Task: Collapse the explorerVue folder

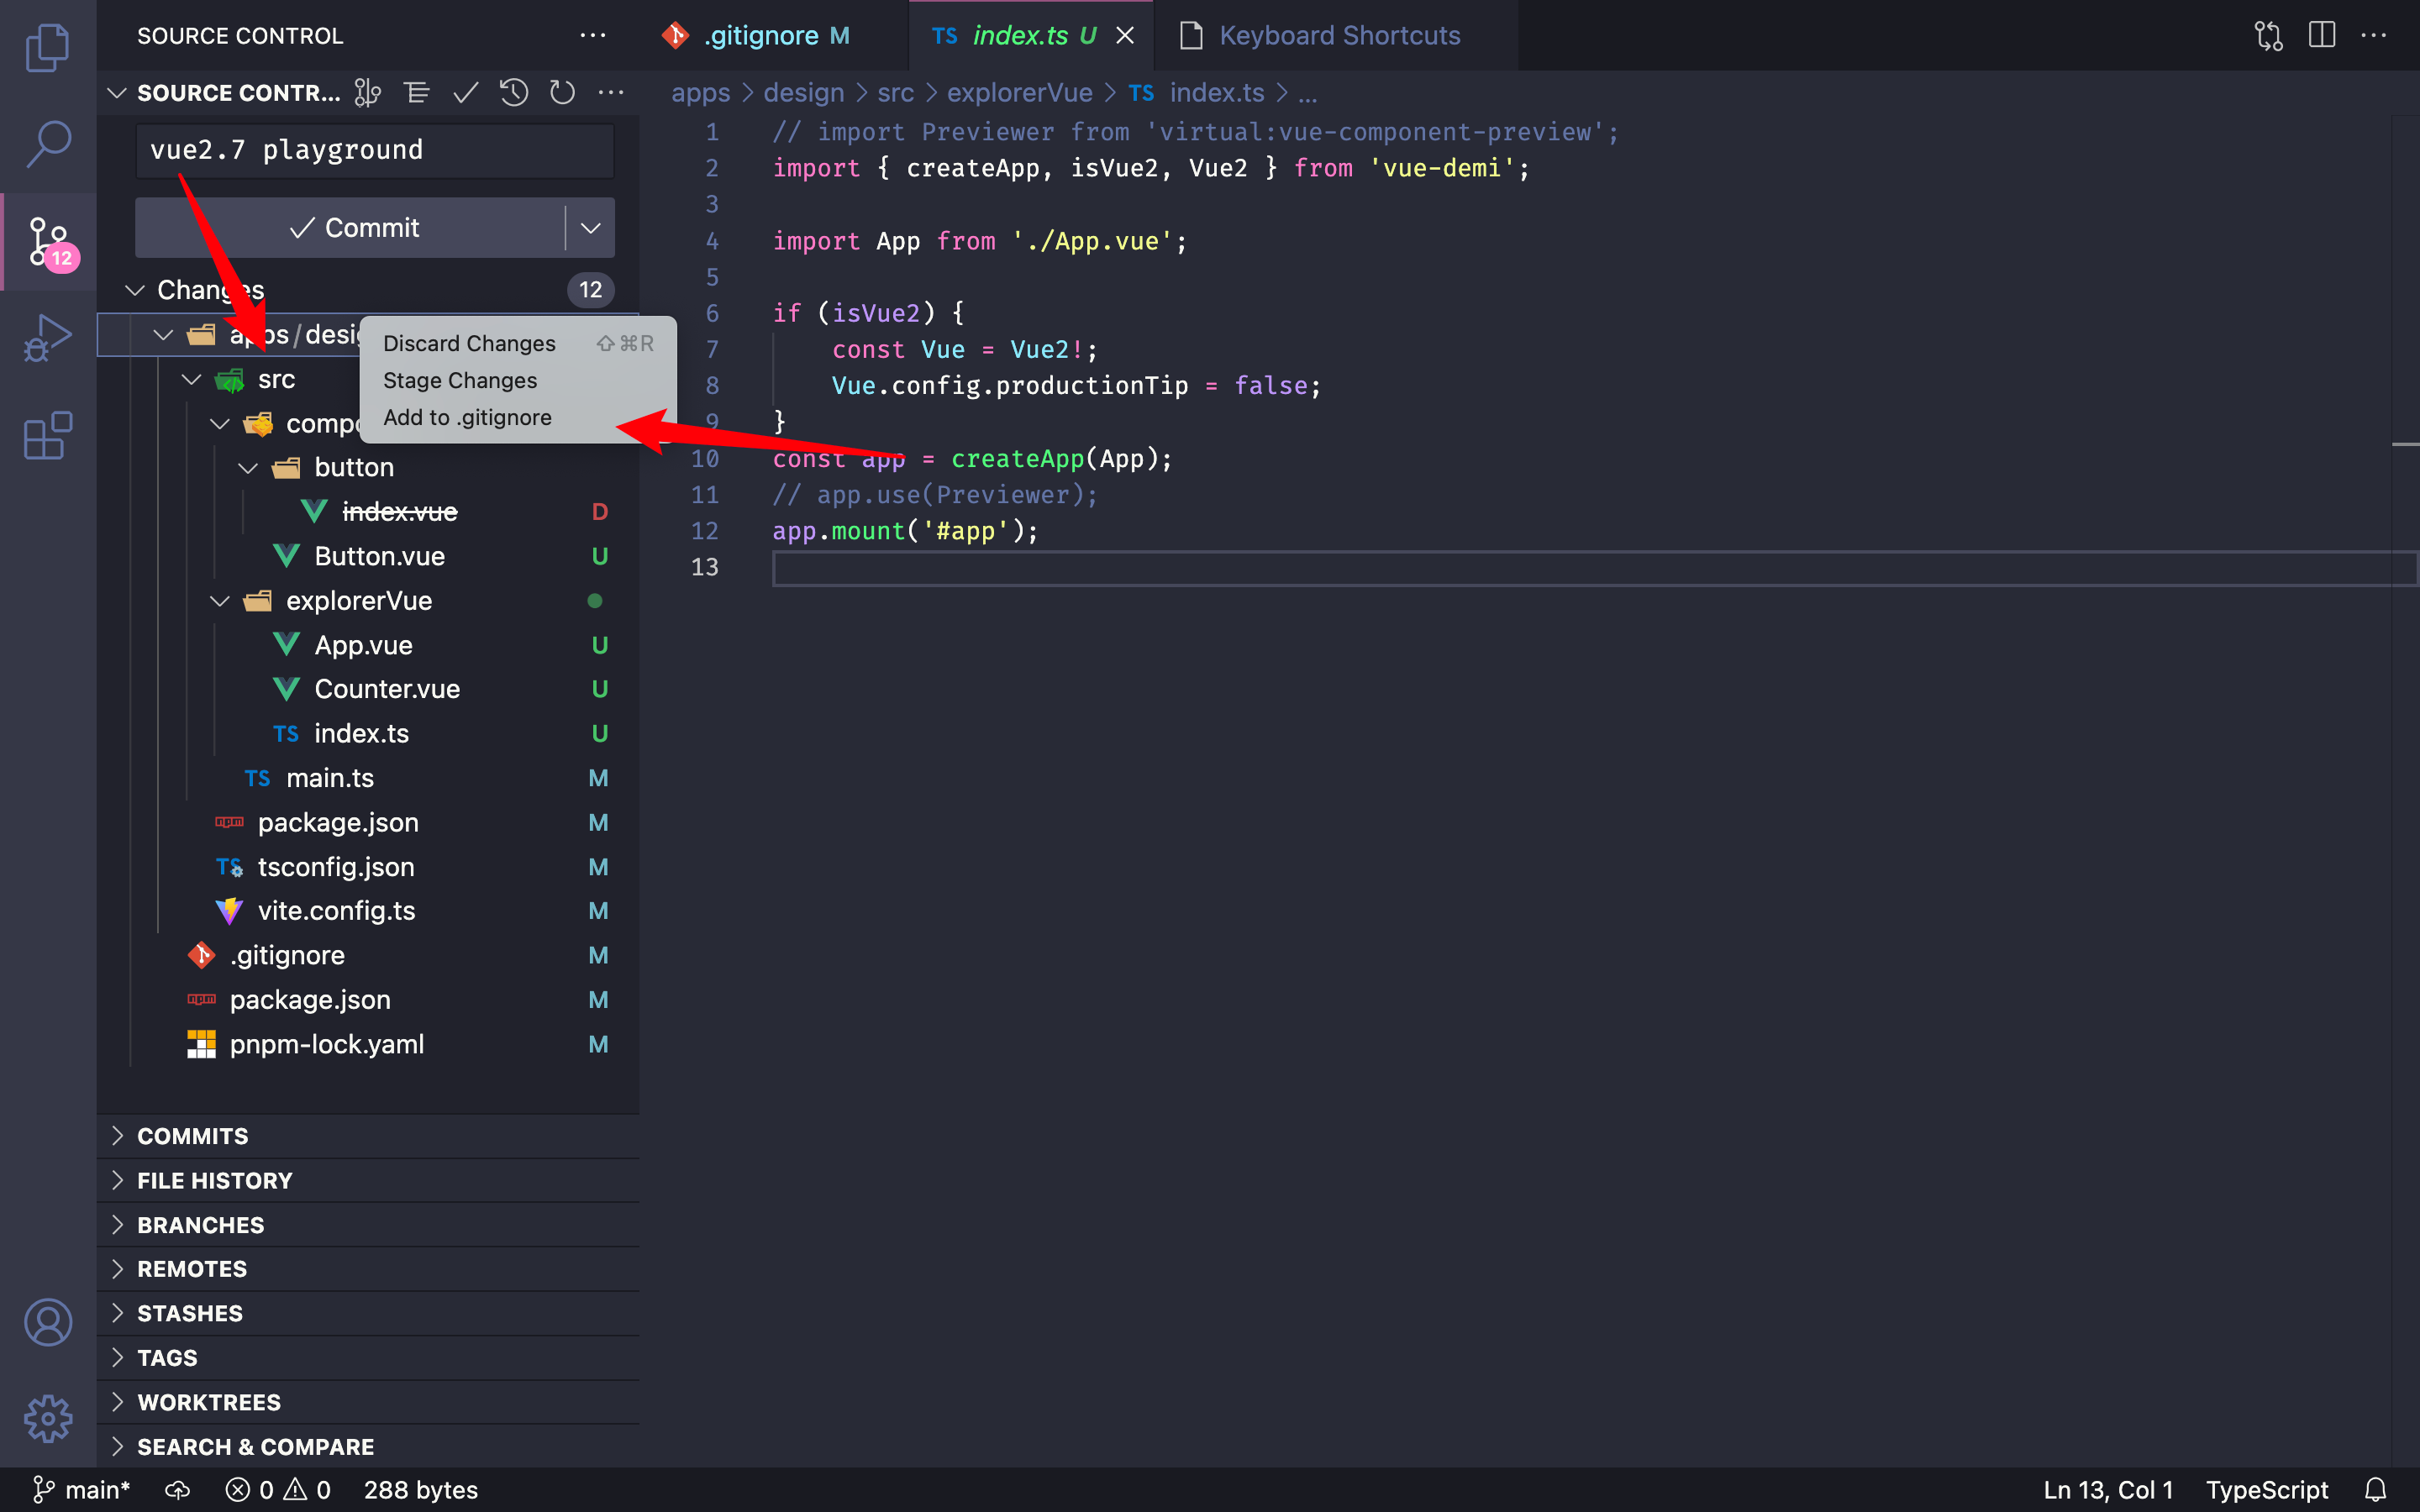Action: (x=220, y=601)
